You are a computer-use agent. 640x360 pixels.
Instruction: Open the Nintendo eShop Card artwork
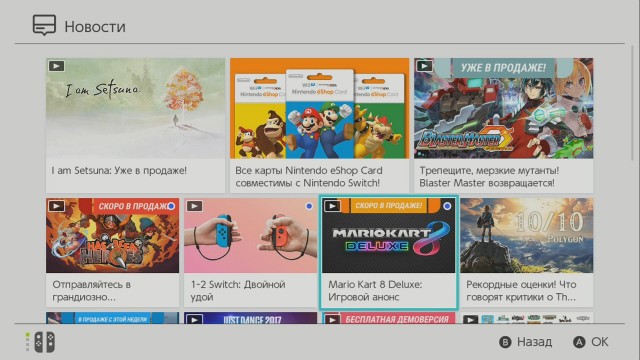pos(320,108)
